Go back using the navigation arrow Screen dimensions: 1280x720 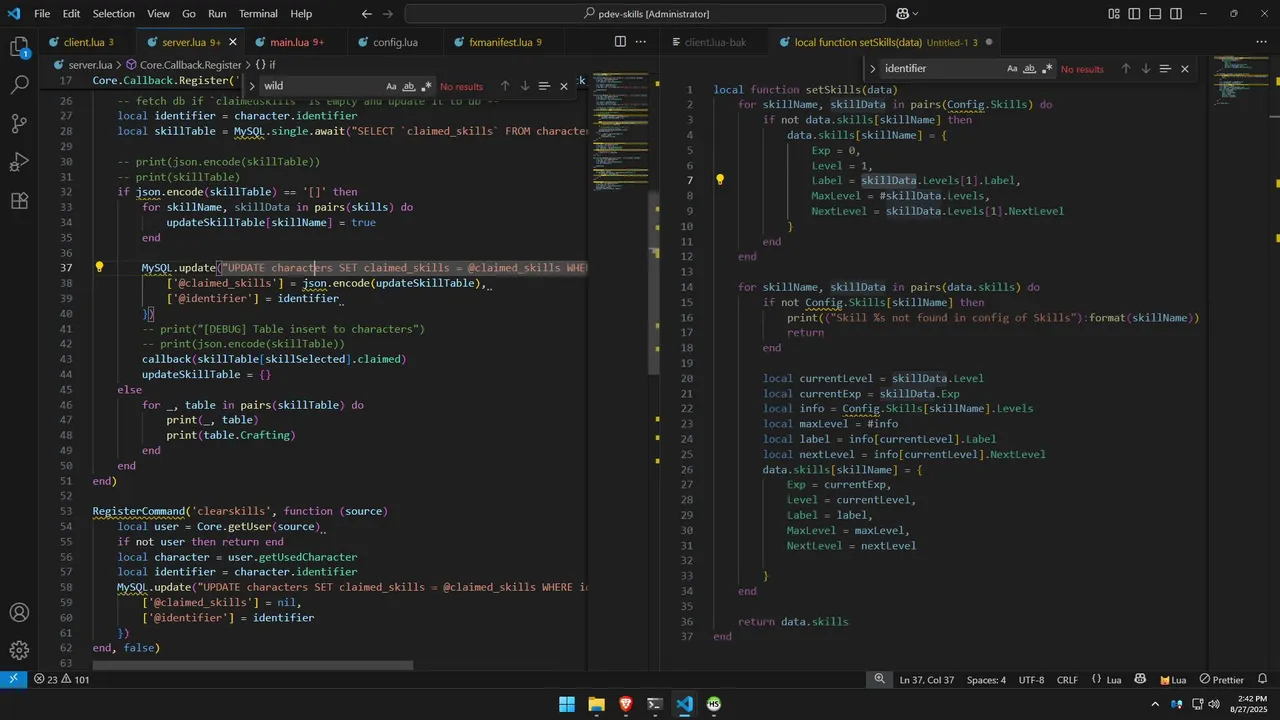tap(366, 14)
